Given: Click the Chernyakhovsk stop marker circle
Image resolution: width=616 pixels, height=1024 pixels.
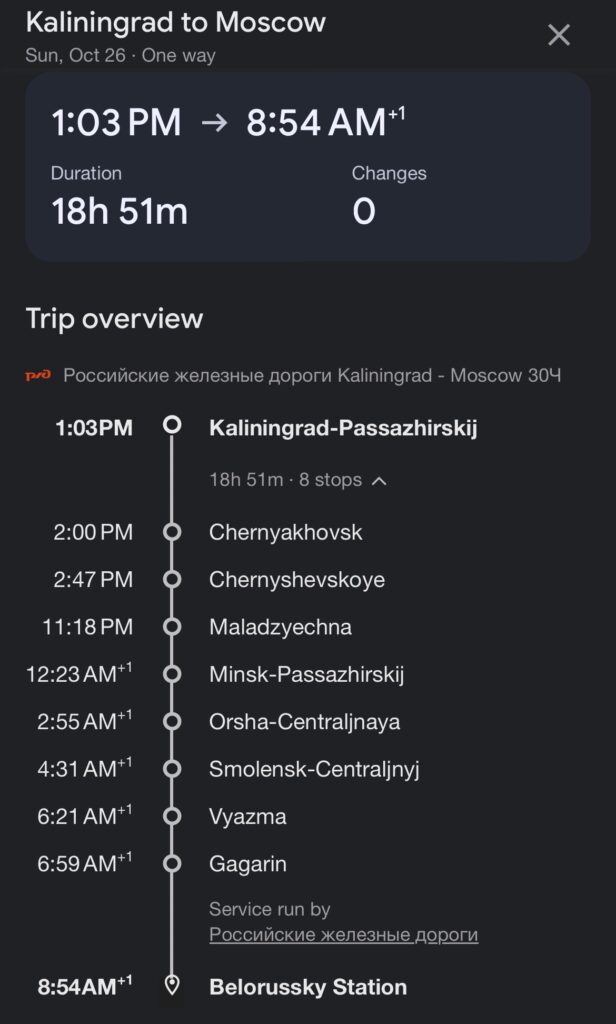Looking at the screenshot, I should tap(172, 532).
